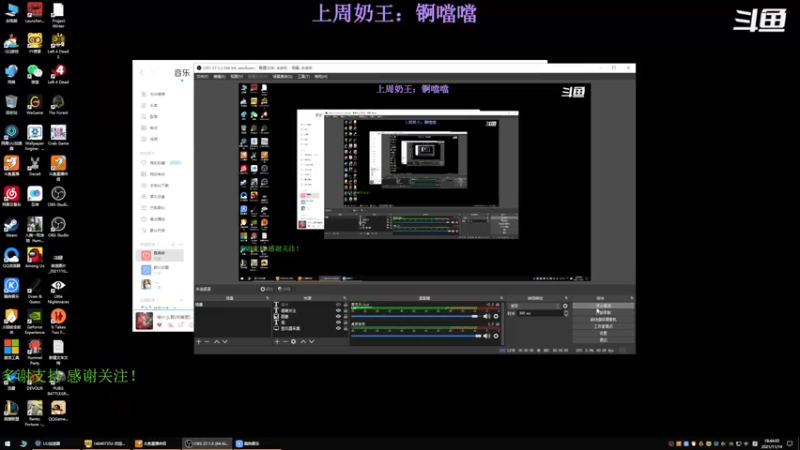800x450 pixels.
Task: Open 麦克风/Aux audio settings gear
Action: pyautogui.click(x=496, y=316)
